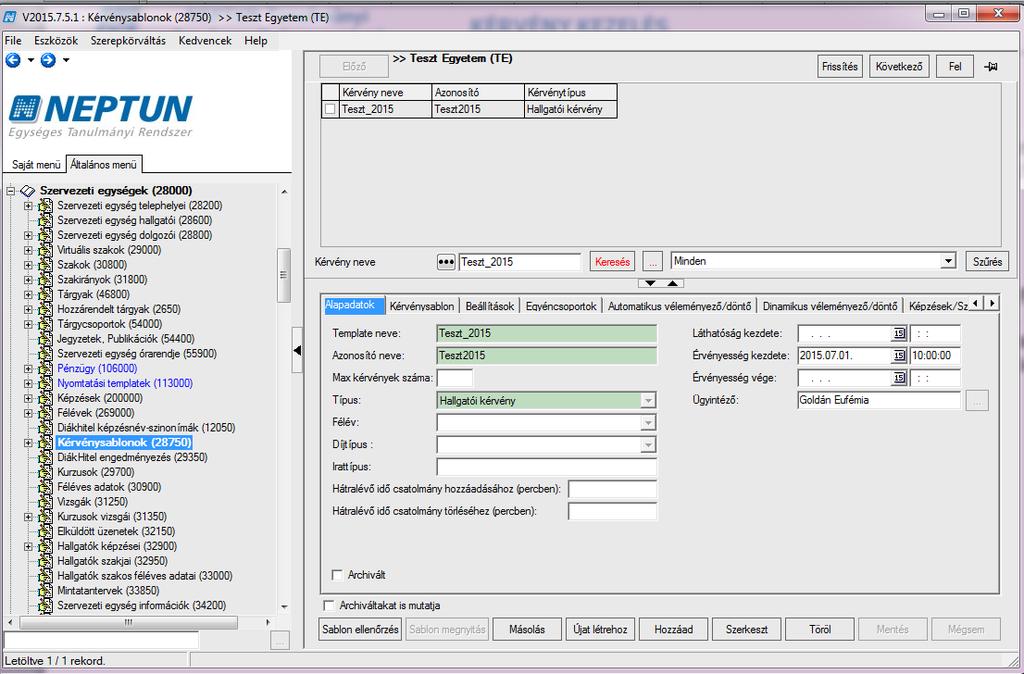Click the up triangle panel splitter arrow

672,283
